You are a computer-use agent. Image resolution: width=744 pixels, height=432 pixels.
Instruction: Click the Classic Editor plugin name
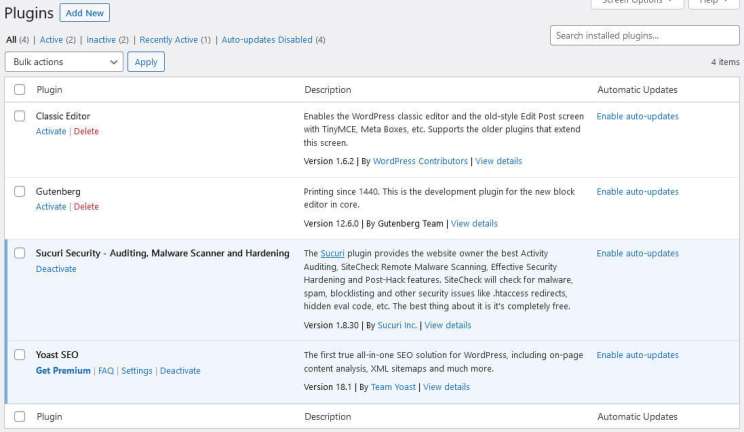63,116
